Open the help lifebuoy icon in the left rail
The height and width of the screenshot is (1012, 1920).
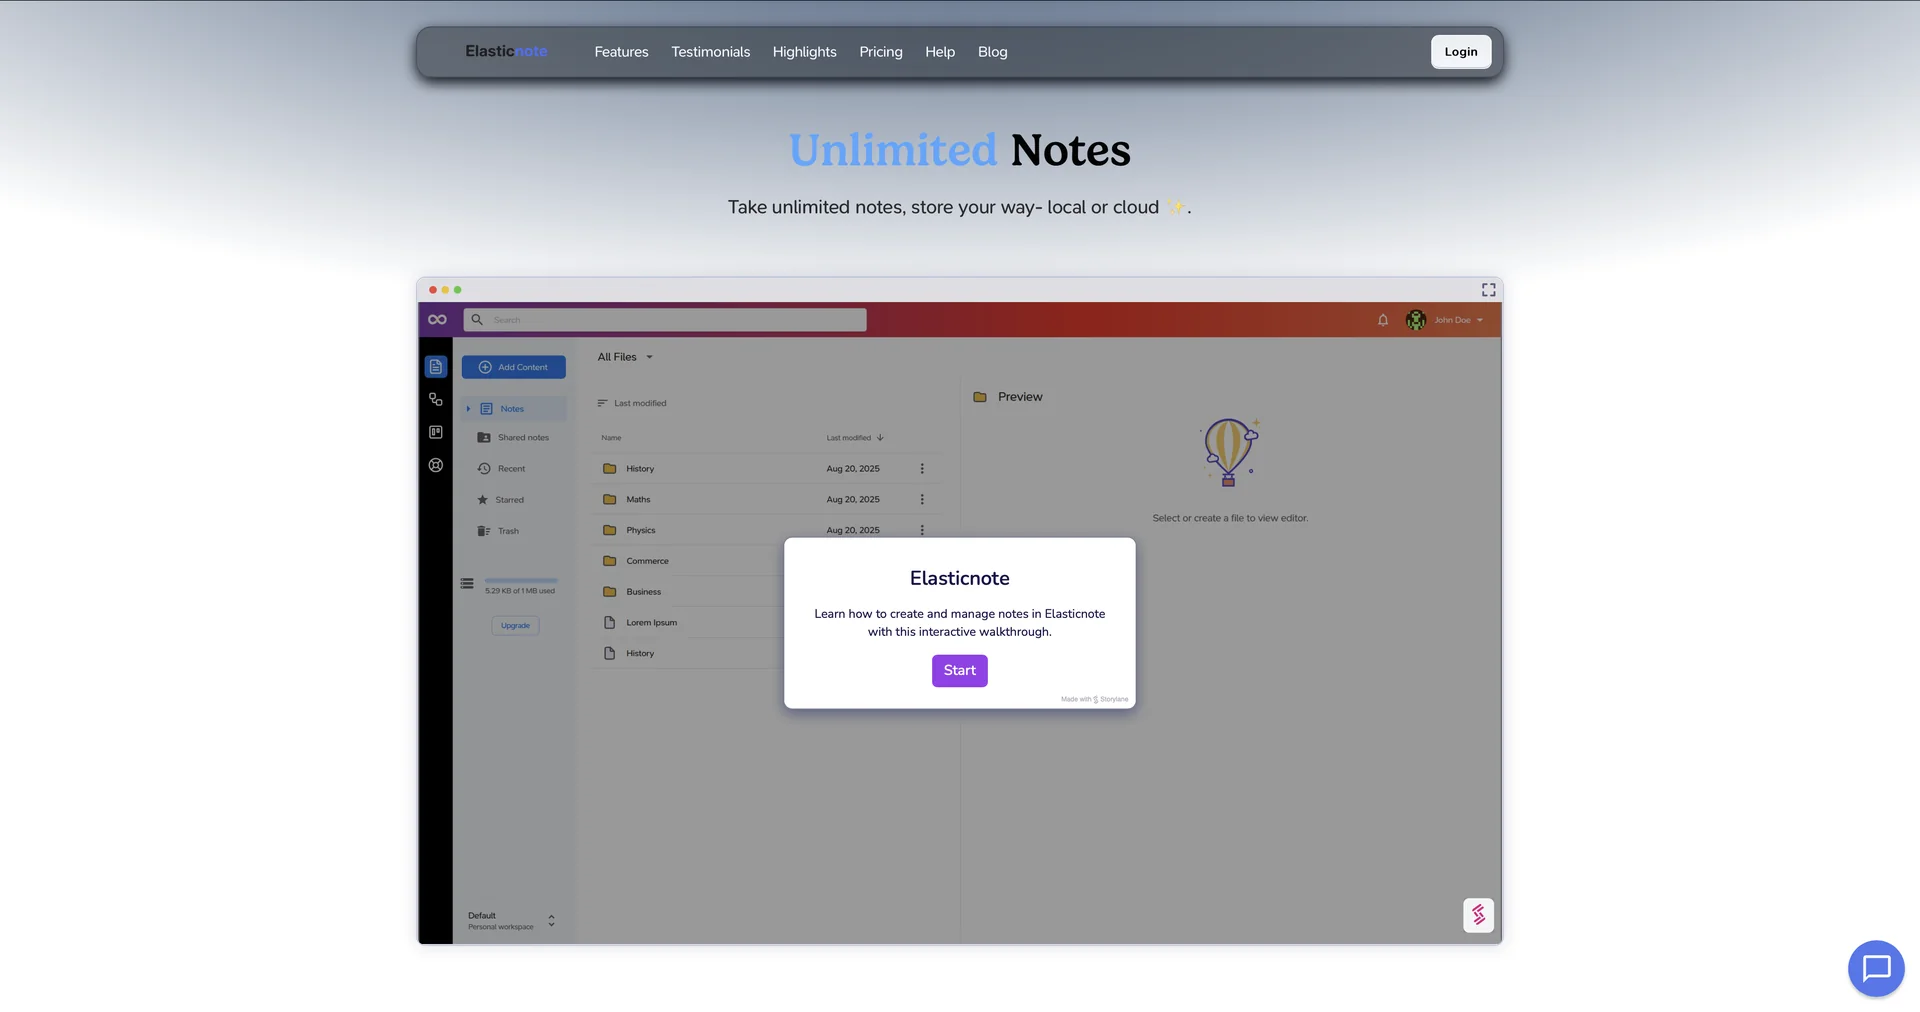tap(436, 465)
